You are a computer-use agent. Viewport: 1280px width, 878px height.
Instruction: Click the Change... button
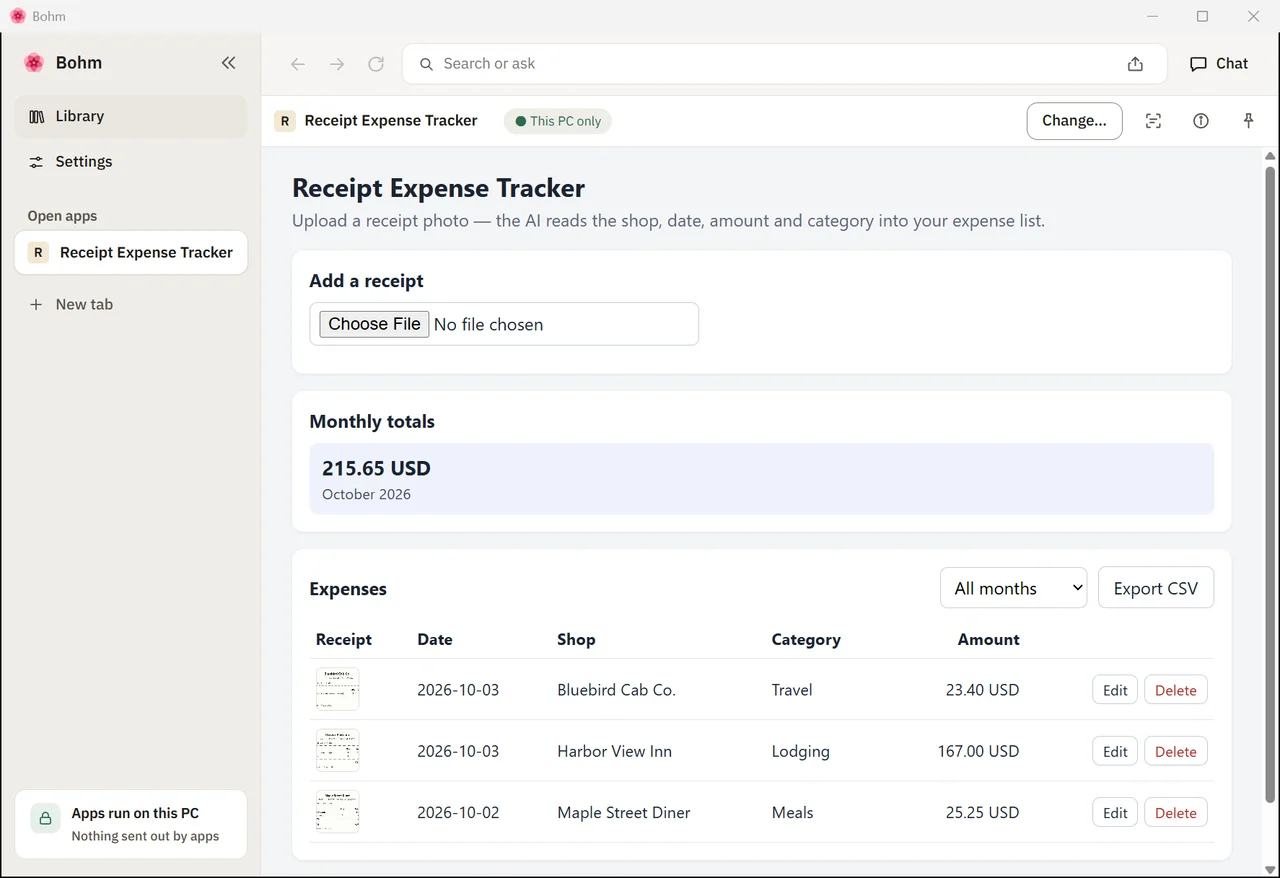click(1074, 121)
